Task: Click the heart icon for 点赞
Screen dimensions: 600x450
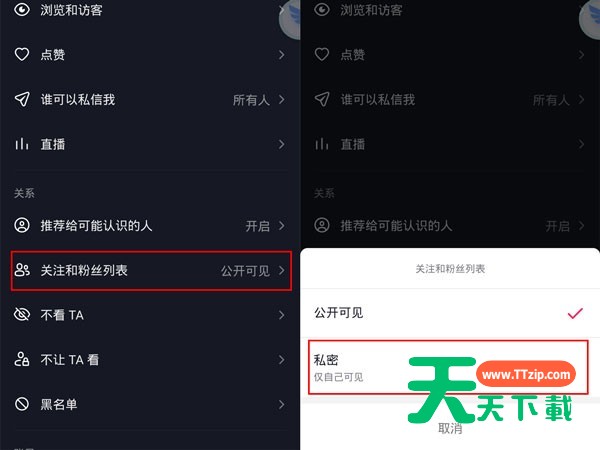Action: (22, 54)
